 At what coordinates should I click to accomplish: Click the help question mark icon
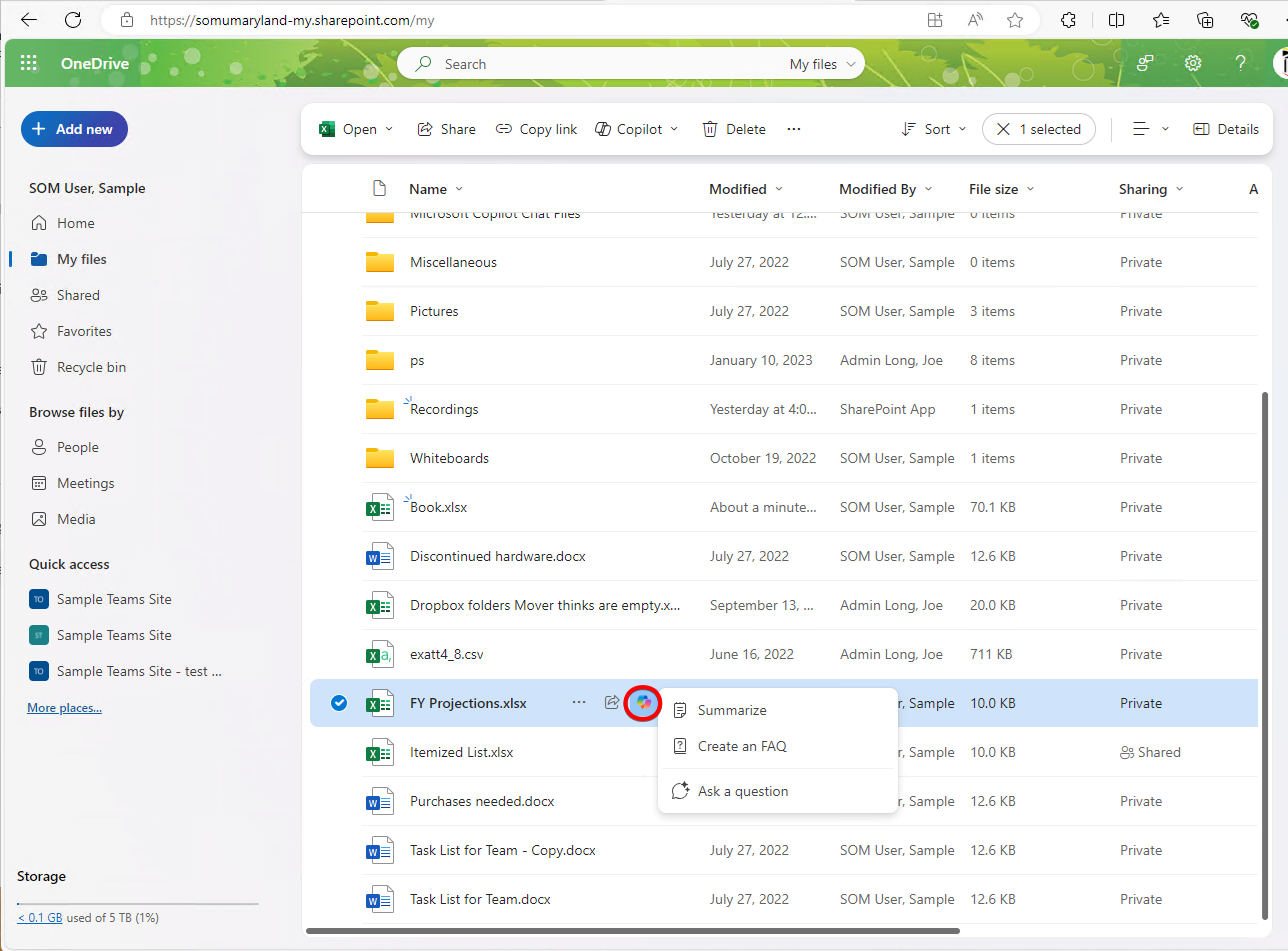point(1240,64)
